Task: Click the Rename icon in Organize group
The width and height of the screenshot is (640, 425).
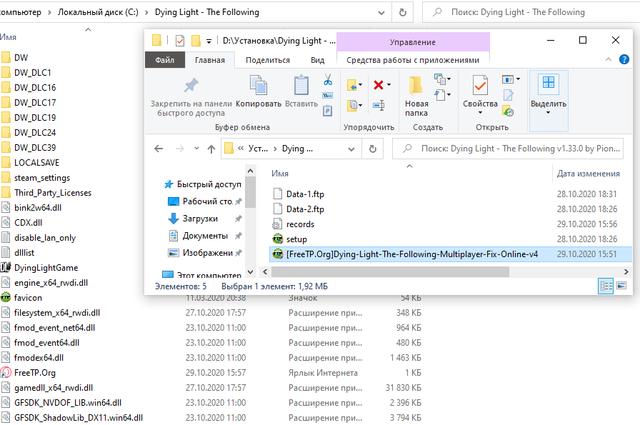Action: coord(378,105)
